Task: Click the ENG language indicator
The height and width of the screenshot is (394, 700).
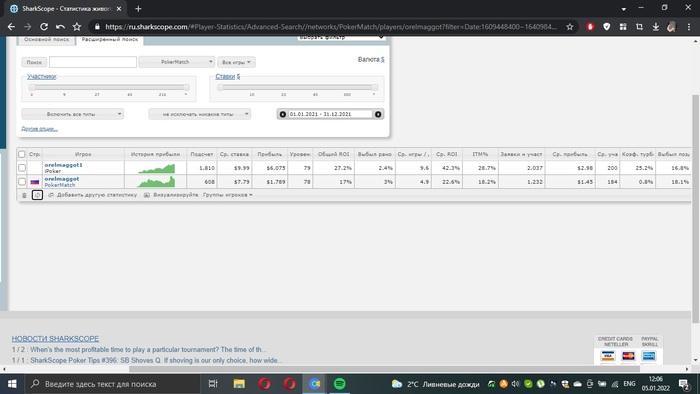Action: (x=629, y=384)
